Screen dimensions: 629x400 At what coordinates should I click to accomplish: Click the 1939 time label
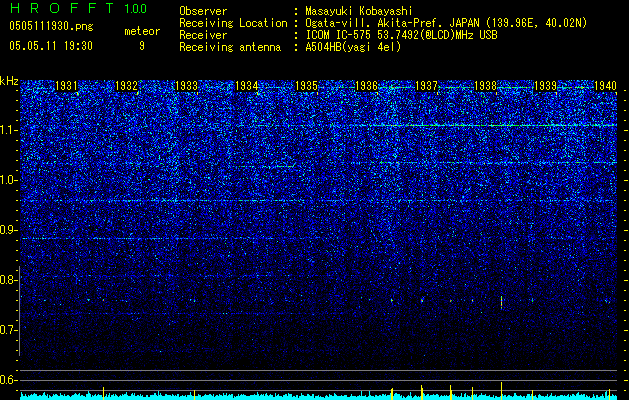pos(546,86)
